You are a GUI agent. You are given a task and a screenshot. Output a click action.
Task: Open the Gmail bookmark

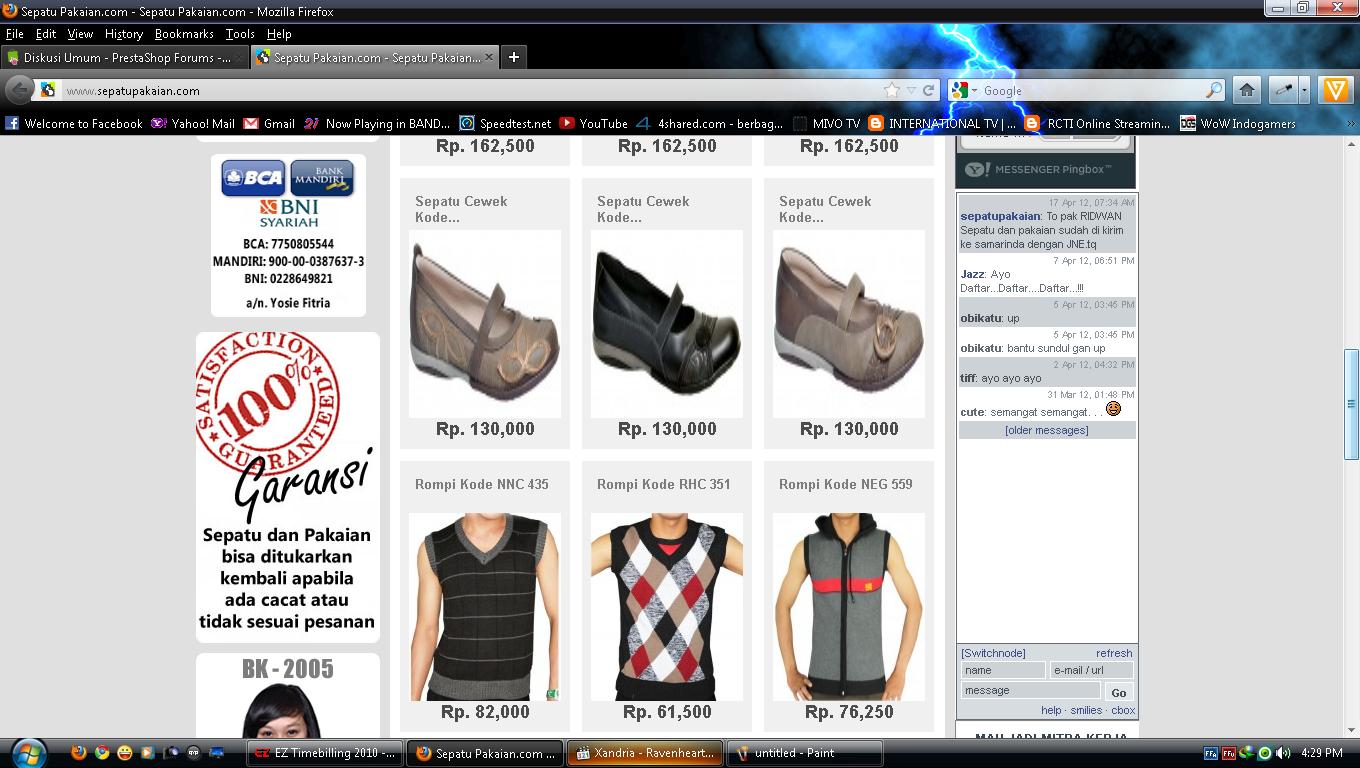(269, 123)
